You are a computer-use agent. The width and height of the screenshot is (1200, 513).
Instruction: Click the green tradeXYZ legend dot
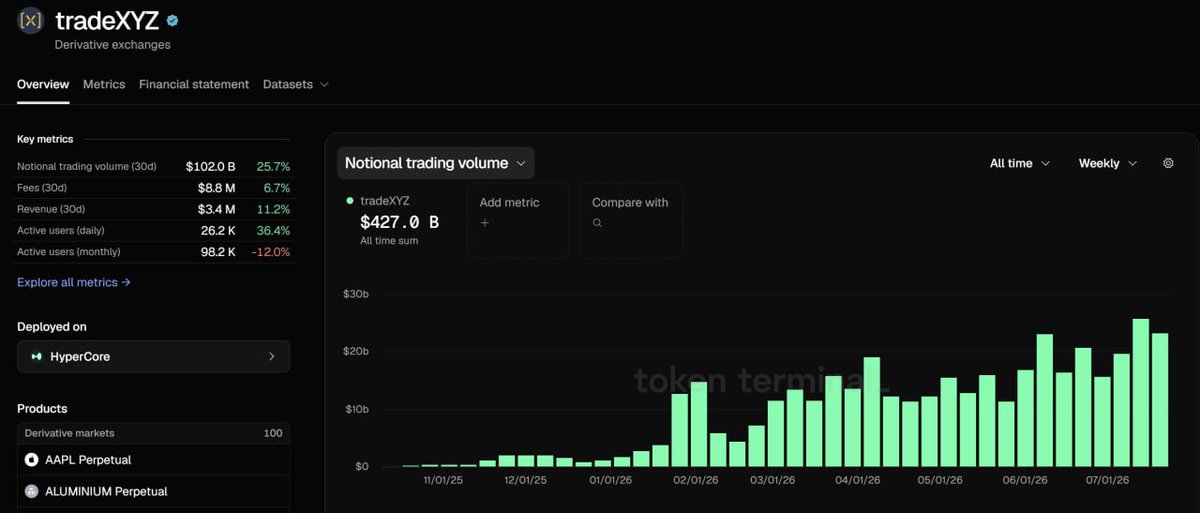coord(349,201)
